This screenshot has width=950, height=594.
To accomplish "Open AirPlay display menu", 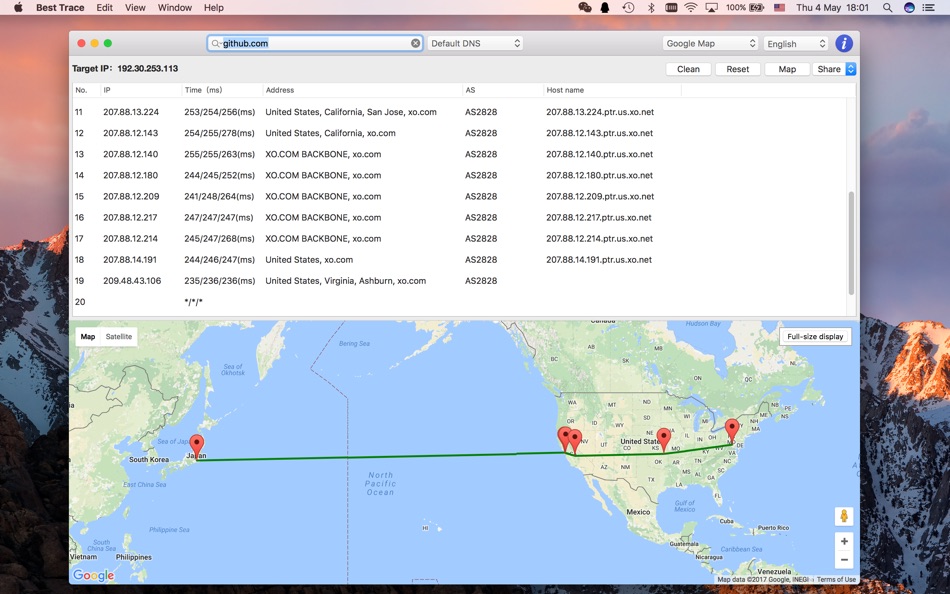I will pyautogui.click(x=712, y=7).
